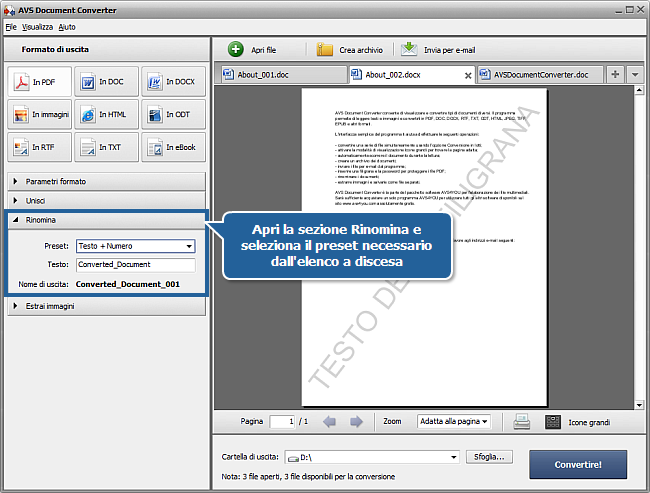This screenshot has height=493, width=650.
Task: Select the In DOC output format
Action: (x=106, y=82)
